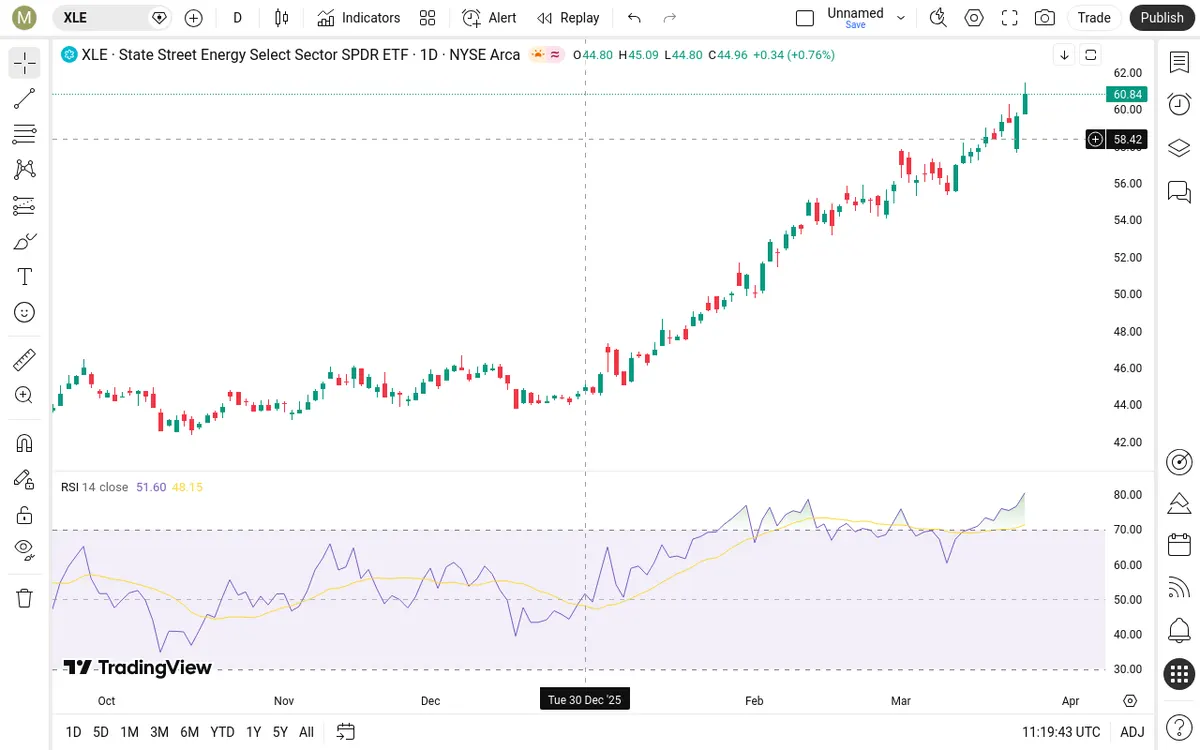
Task: Open the object tree layers panel
Action: pyautogui.click(x=1179, y=147)
